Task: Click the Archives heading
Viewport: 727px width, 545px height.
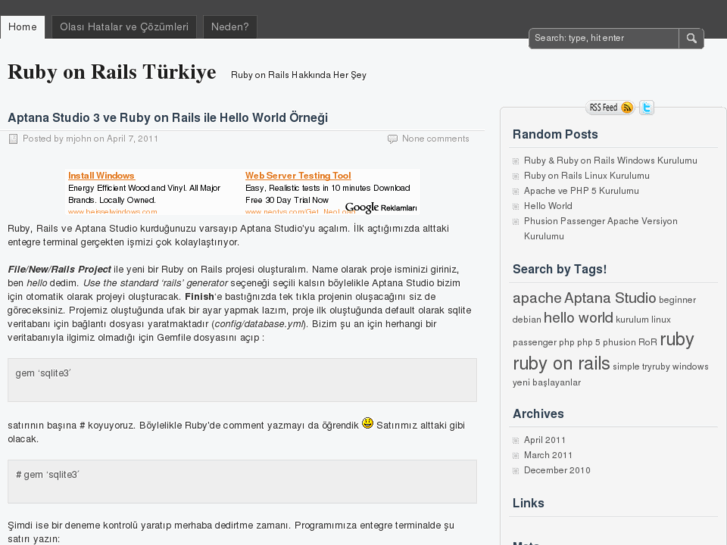Action: [x=538, y=414]
